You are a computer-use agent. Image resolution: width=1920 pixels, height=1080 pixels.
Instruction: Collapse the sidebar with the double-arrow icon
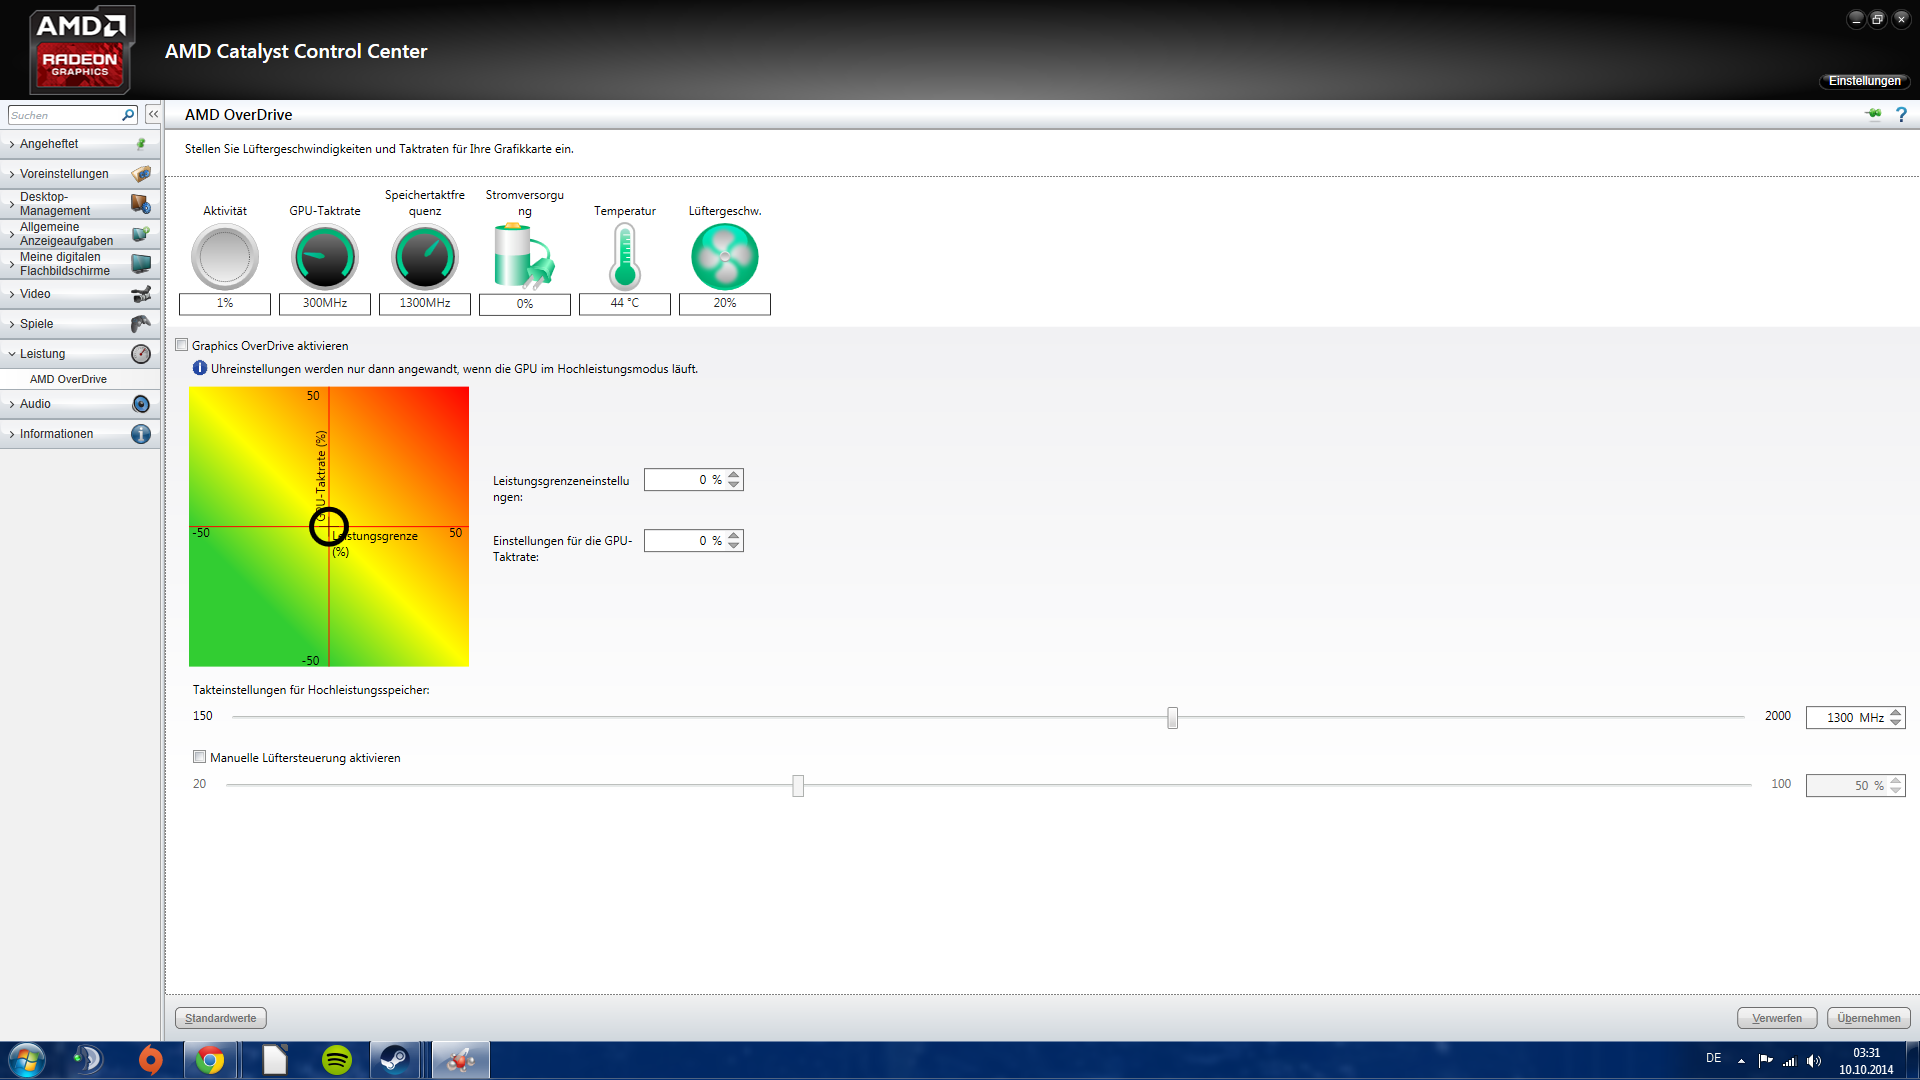(x=153, y=115)
